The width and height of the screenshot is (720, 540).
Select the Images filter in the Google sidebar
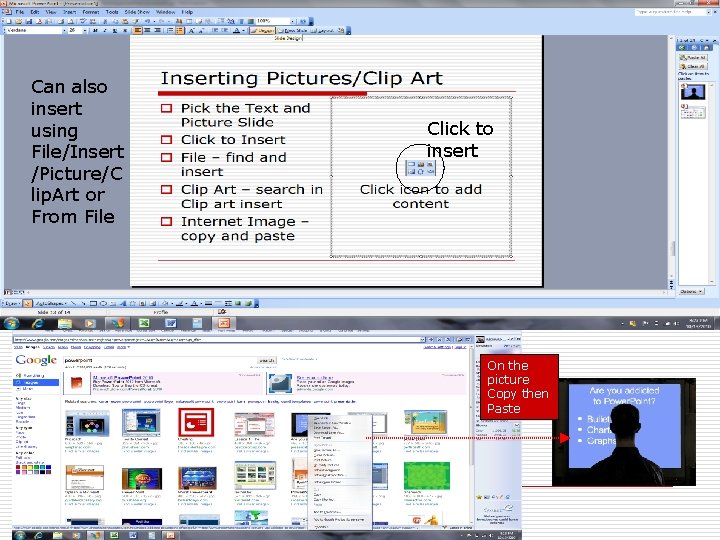tap(36, 382)
